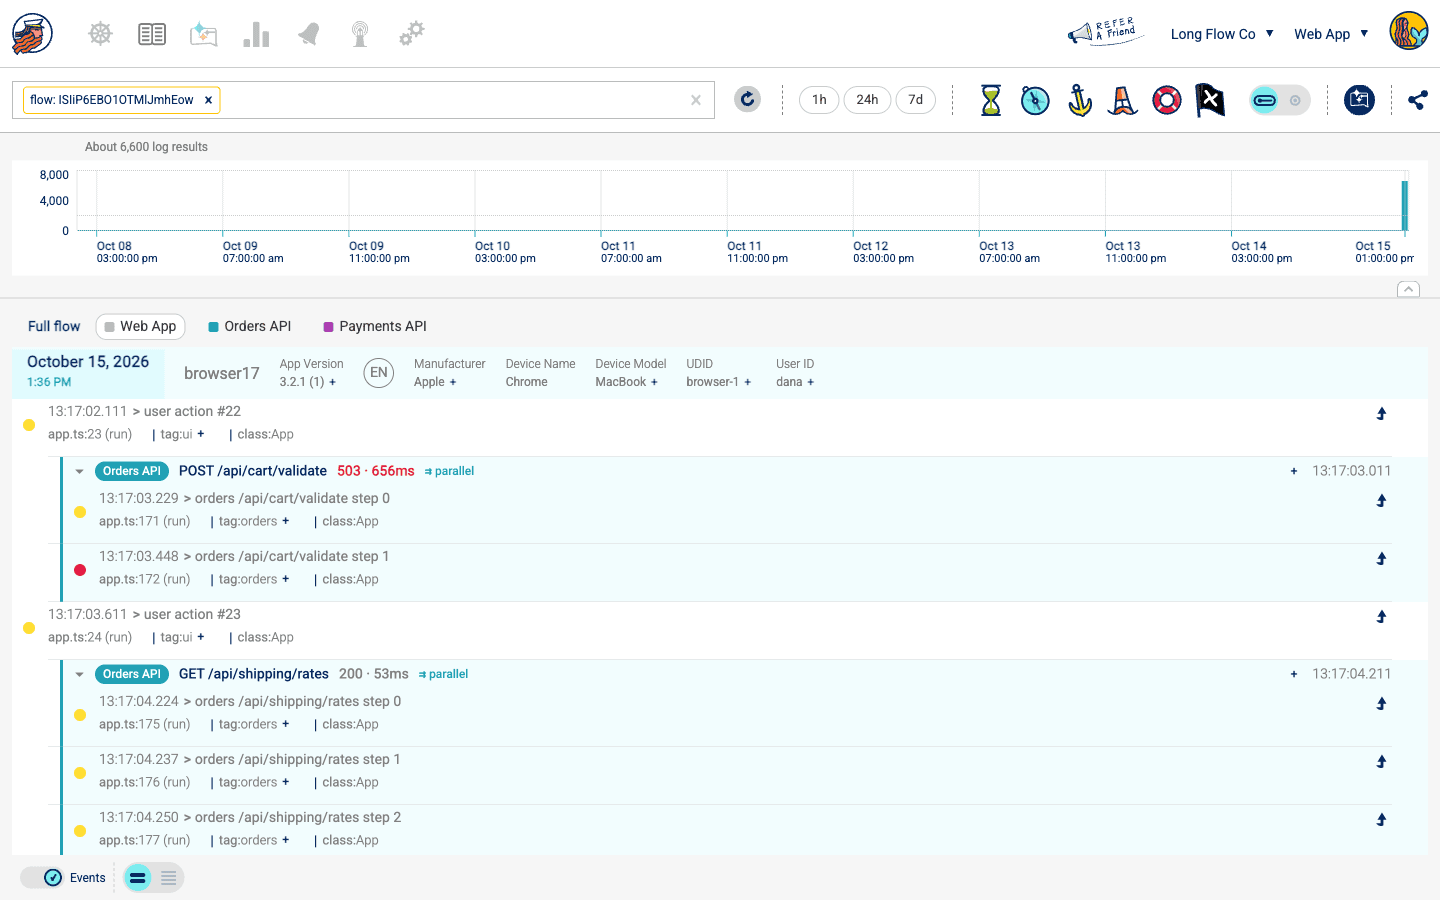Screen dimensions: 1440x900
Task: Collapse the POST /api/cart/validate group
Action: [x=79, y=471]
